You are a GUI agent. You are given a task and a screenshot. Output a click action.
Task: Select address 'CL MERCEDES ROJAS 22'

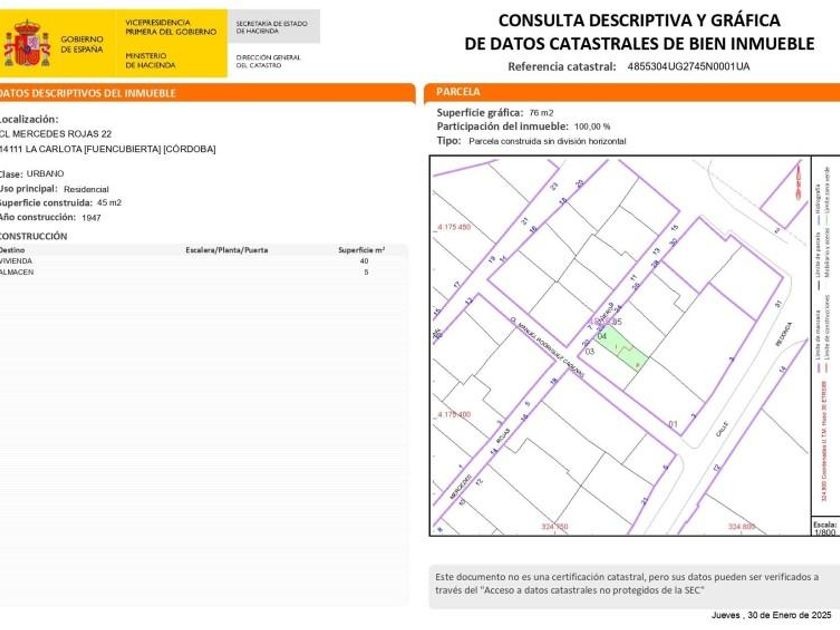(56, 134)
